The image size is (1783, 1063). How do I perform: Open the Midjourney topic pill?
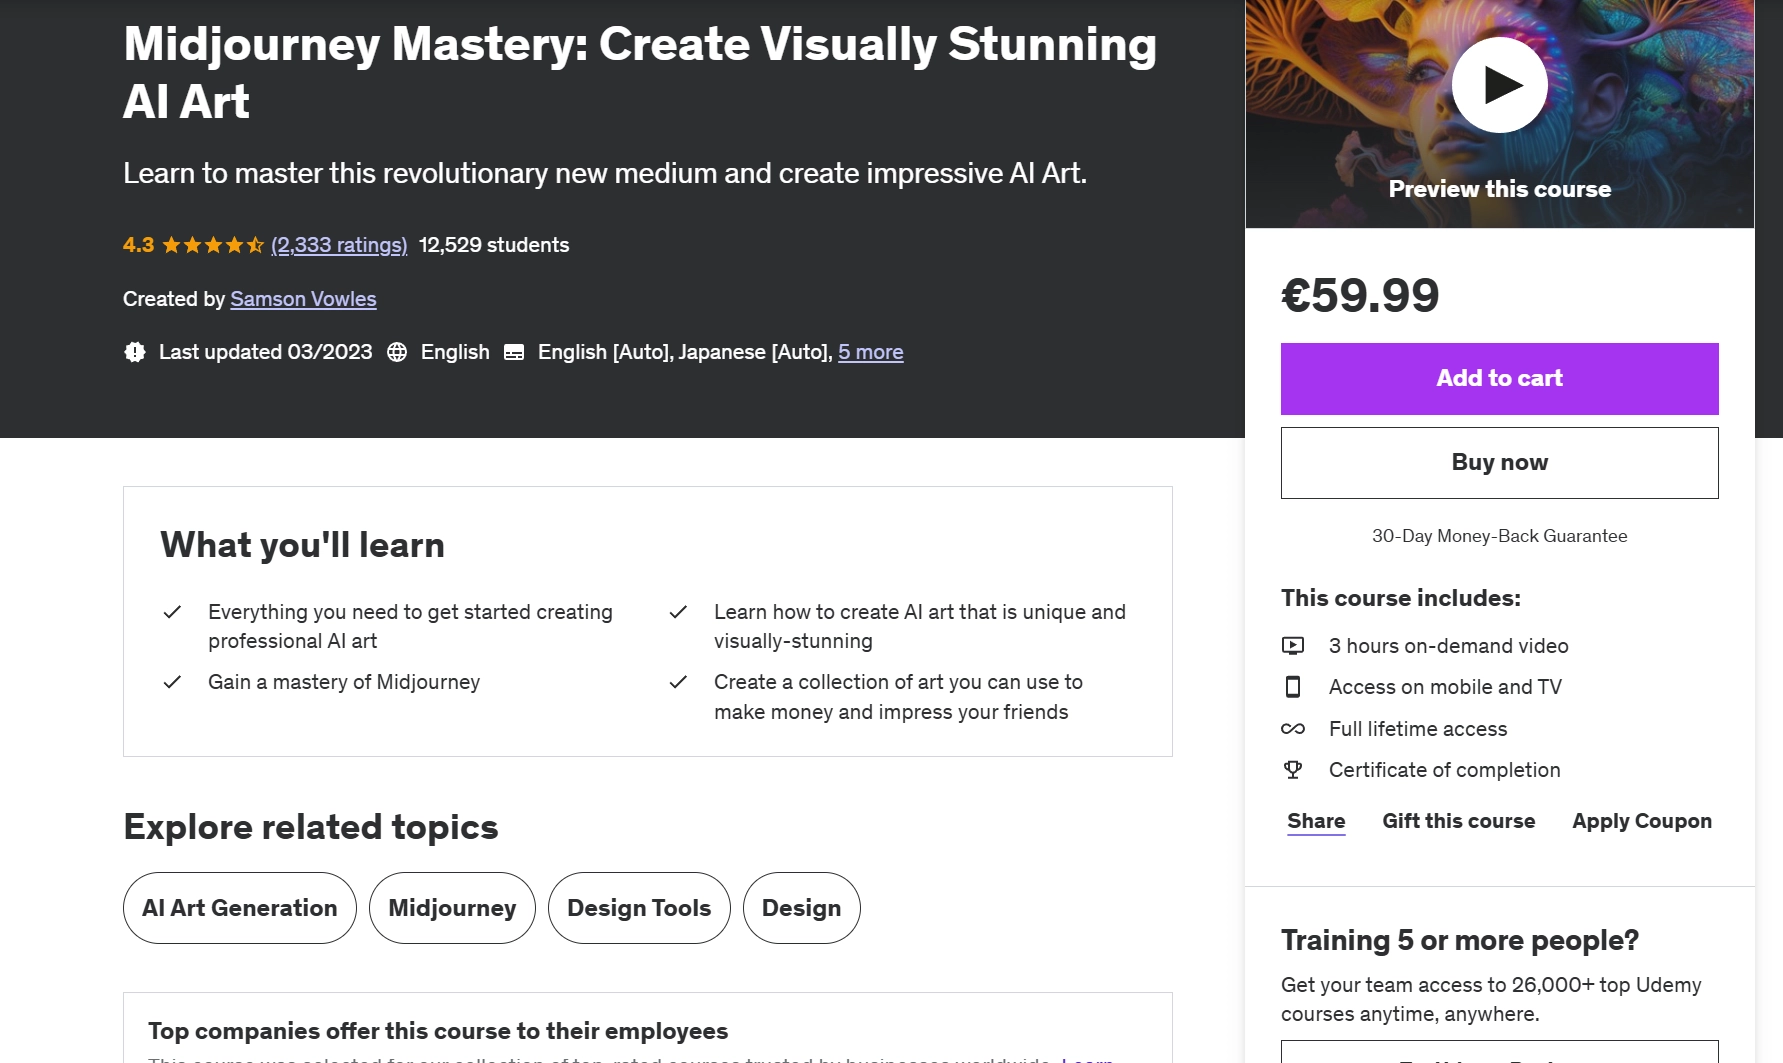click(x=452, y=908)
